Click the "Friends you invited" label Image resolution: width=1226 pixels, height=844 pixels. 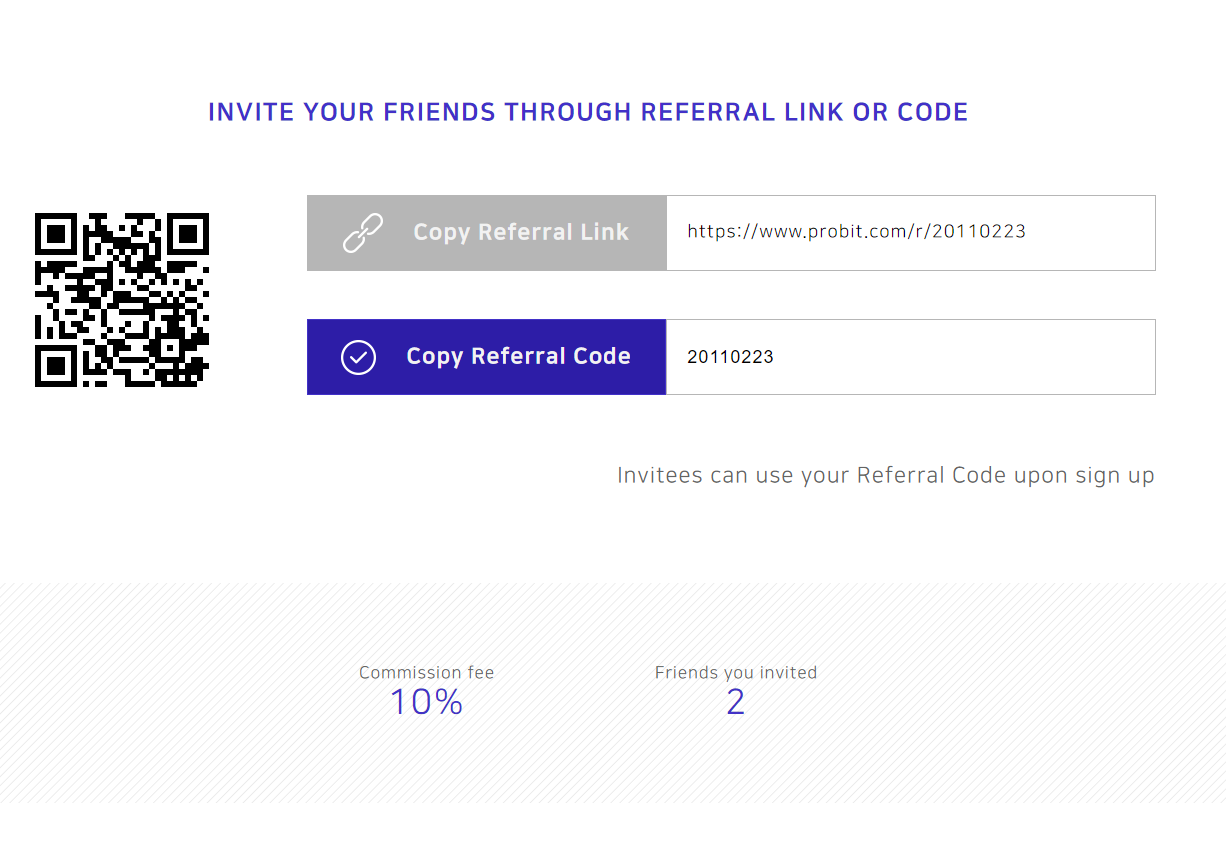736,673
